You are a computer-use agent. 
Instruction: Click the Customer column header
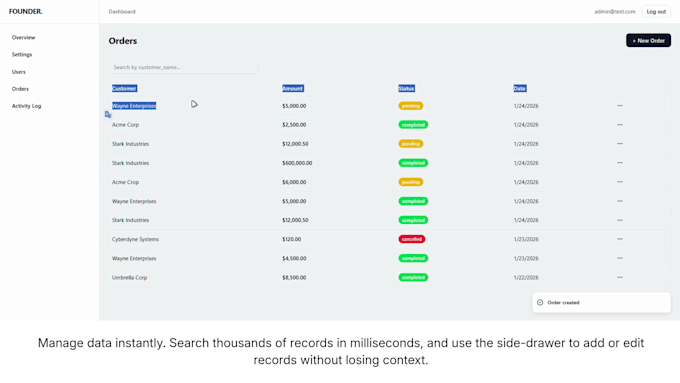(124, 88)
